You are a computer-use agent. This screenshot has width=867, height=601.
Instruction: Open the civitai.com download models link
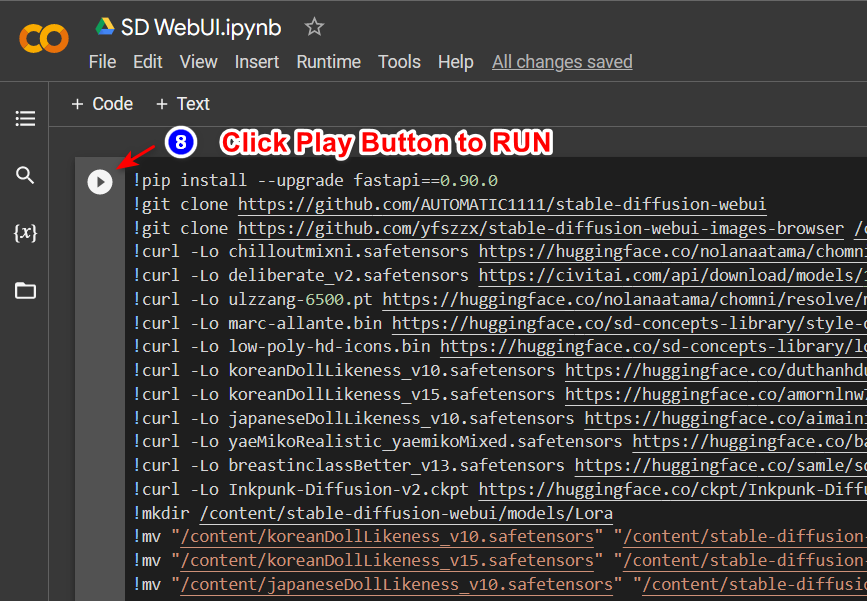pyautogui.click(x=672, y=276)
